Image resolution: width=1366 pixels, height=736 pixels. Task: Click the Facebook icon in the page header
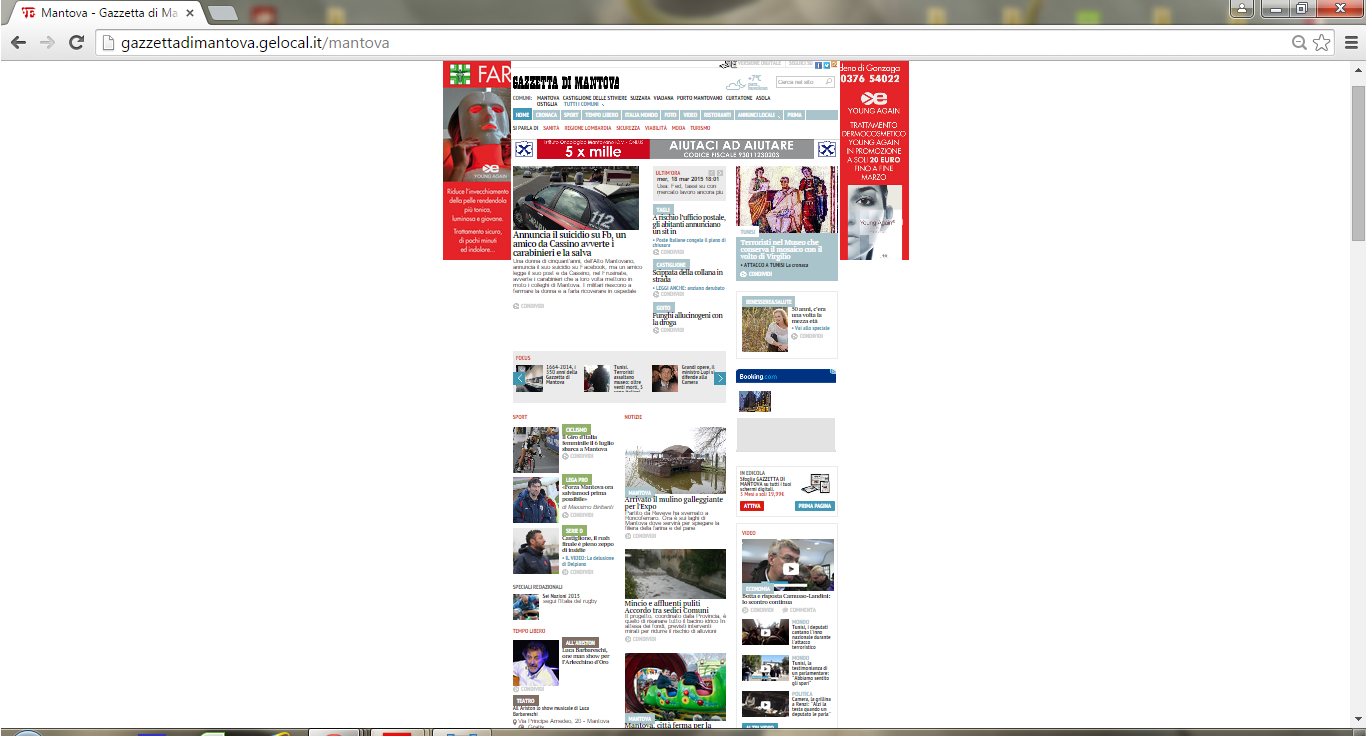coord(818,65)
